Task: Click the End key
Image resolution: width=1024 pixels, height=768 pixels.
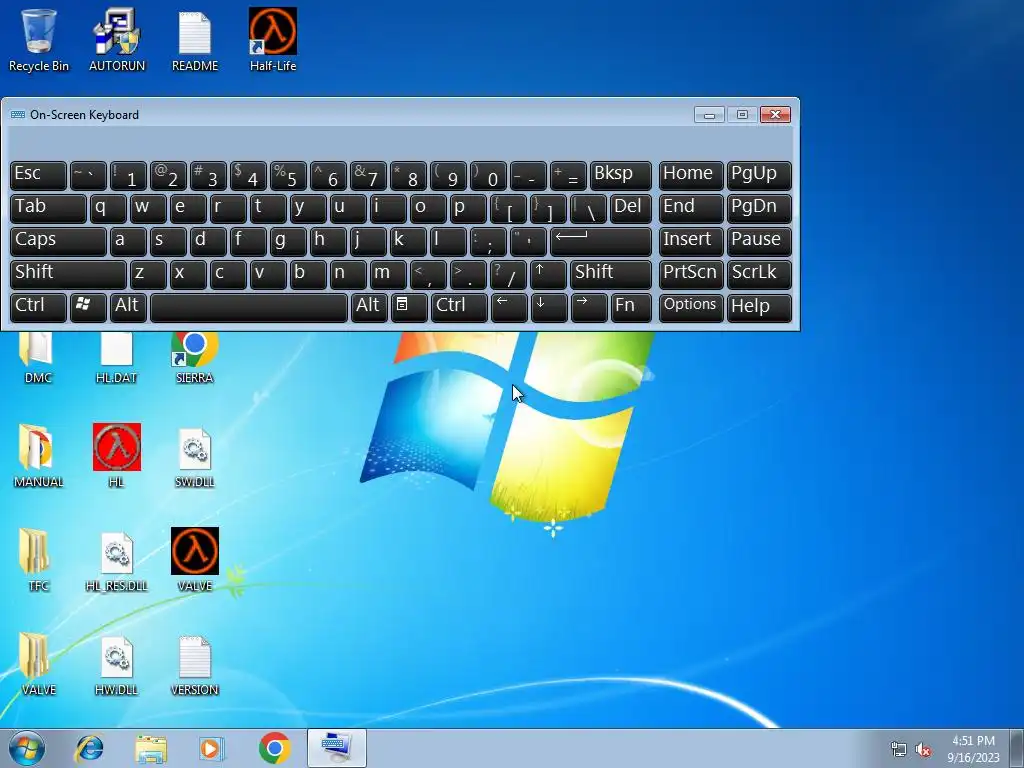Action: coord(691,208)
